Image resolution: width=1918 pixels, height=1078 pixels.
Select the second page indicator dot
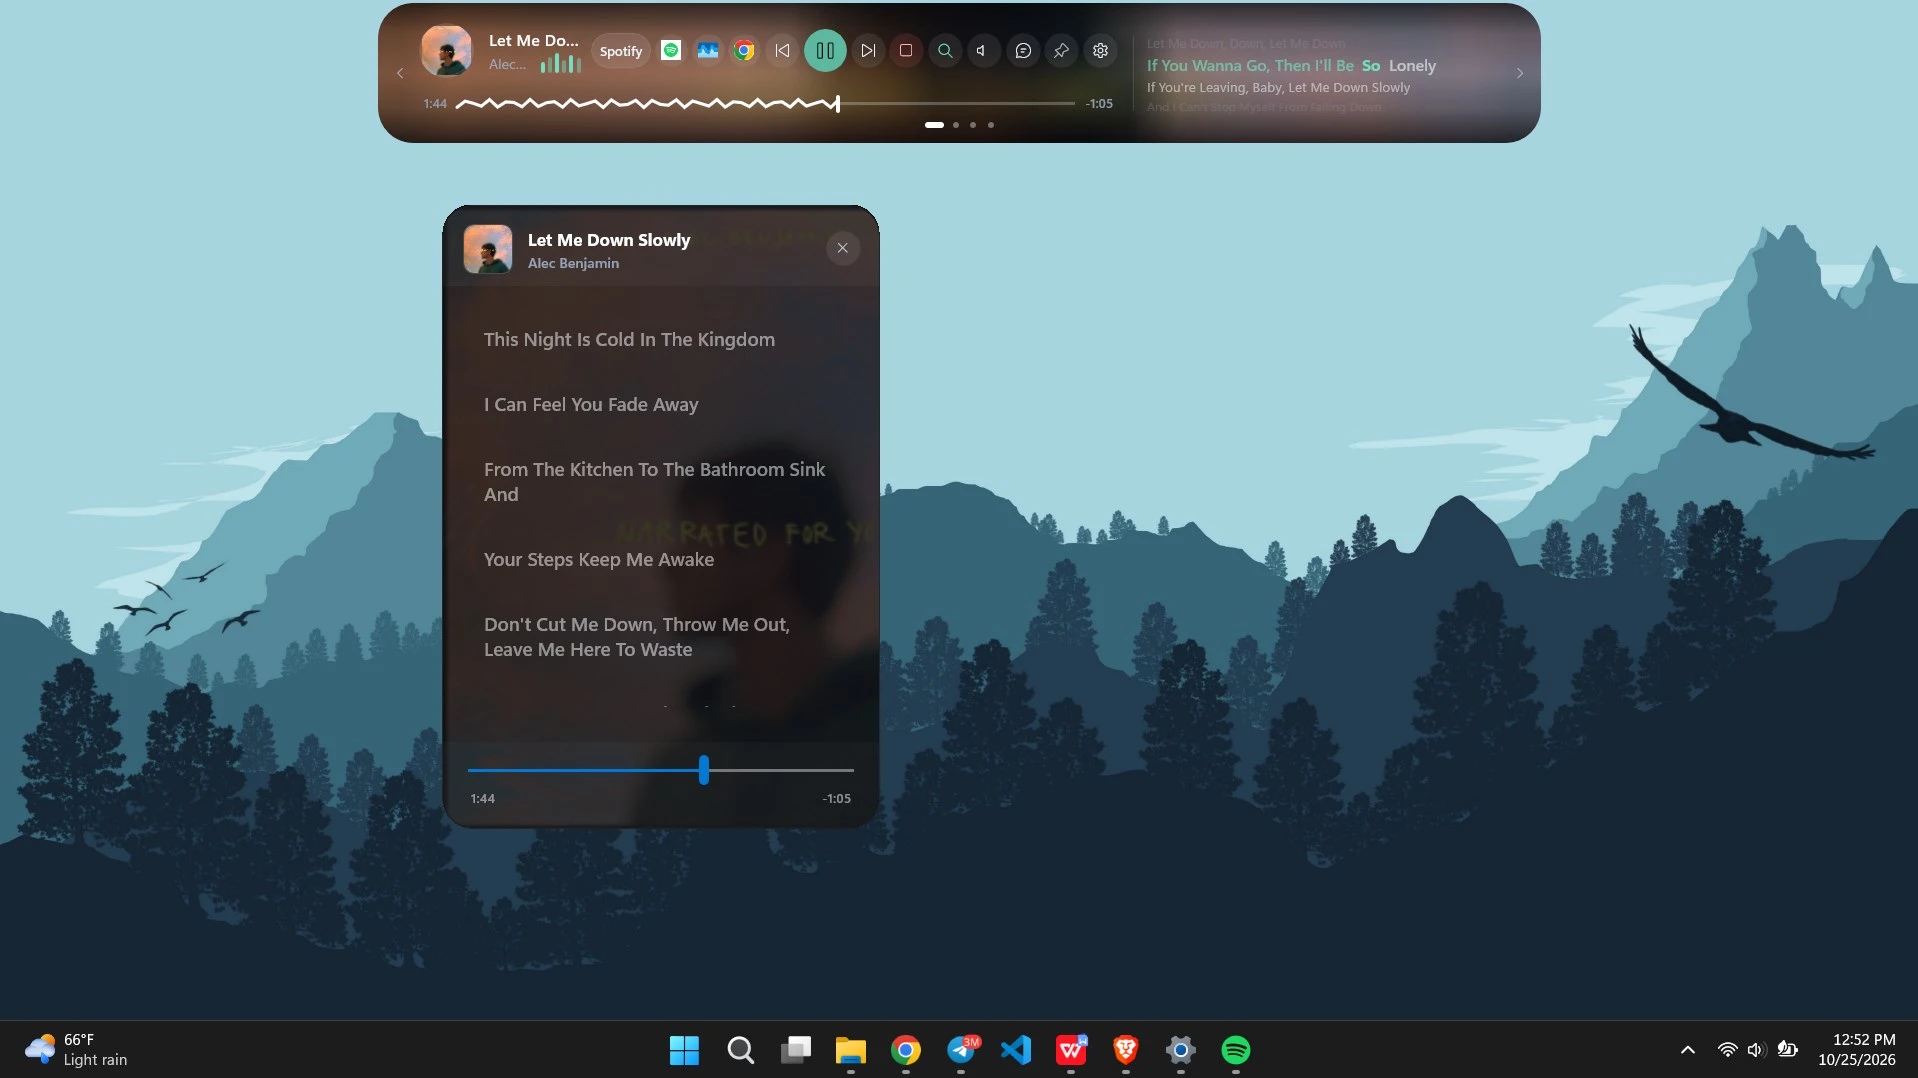(956, 125)
